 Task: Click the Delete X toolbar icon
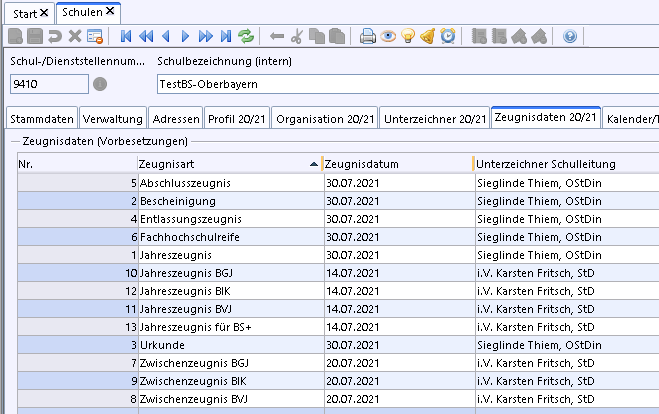point(75,36)
